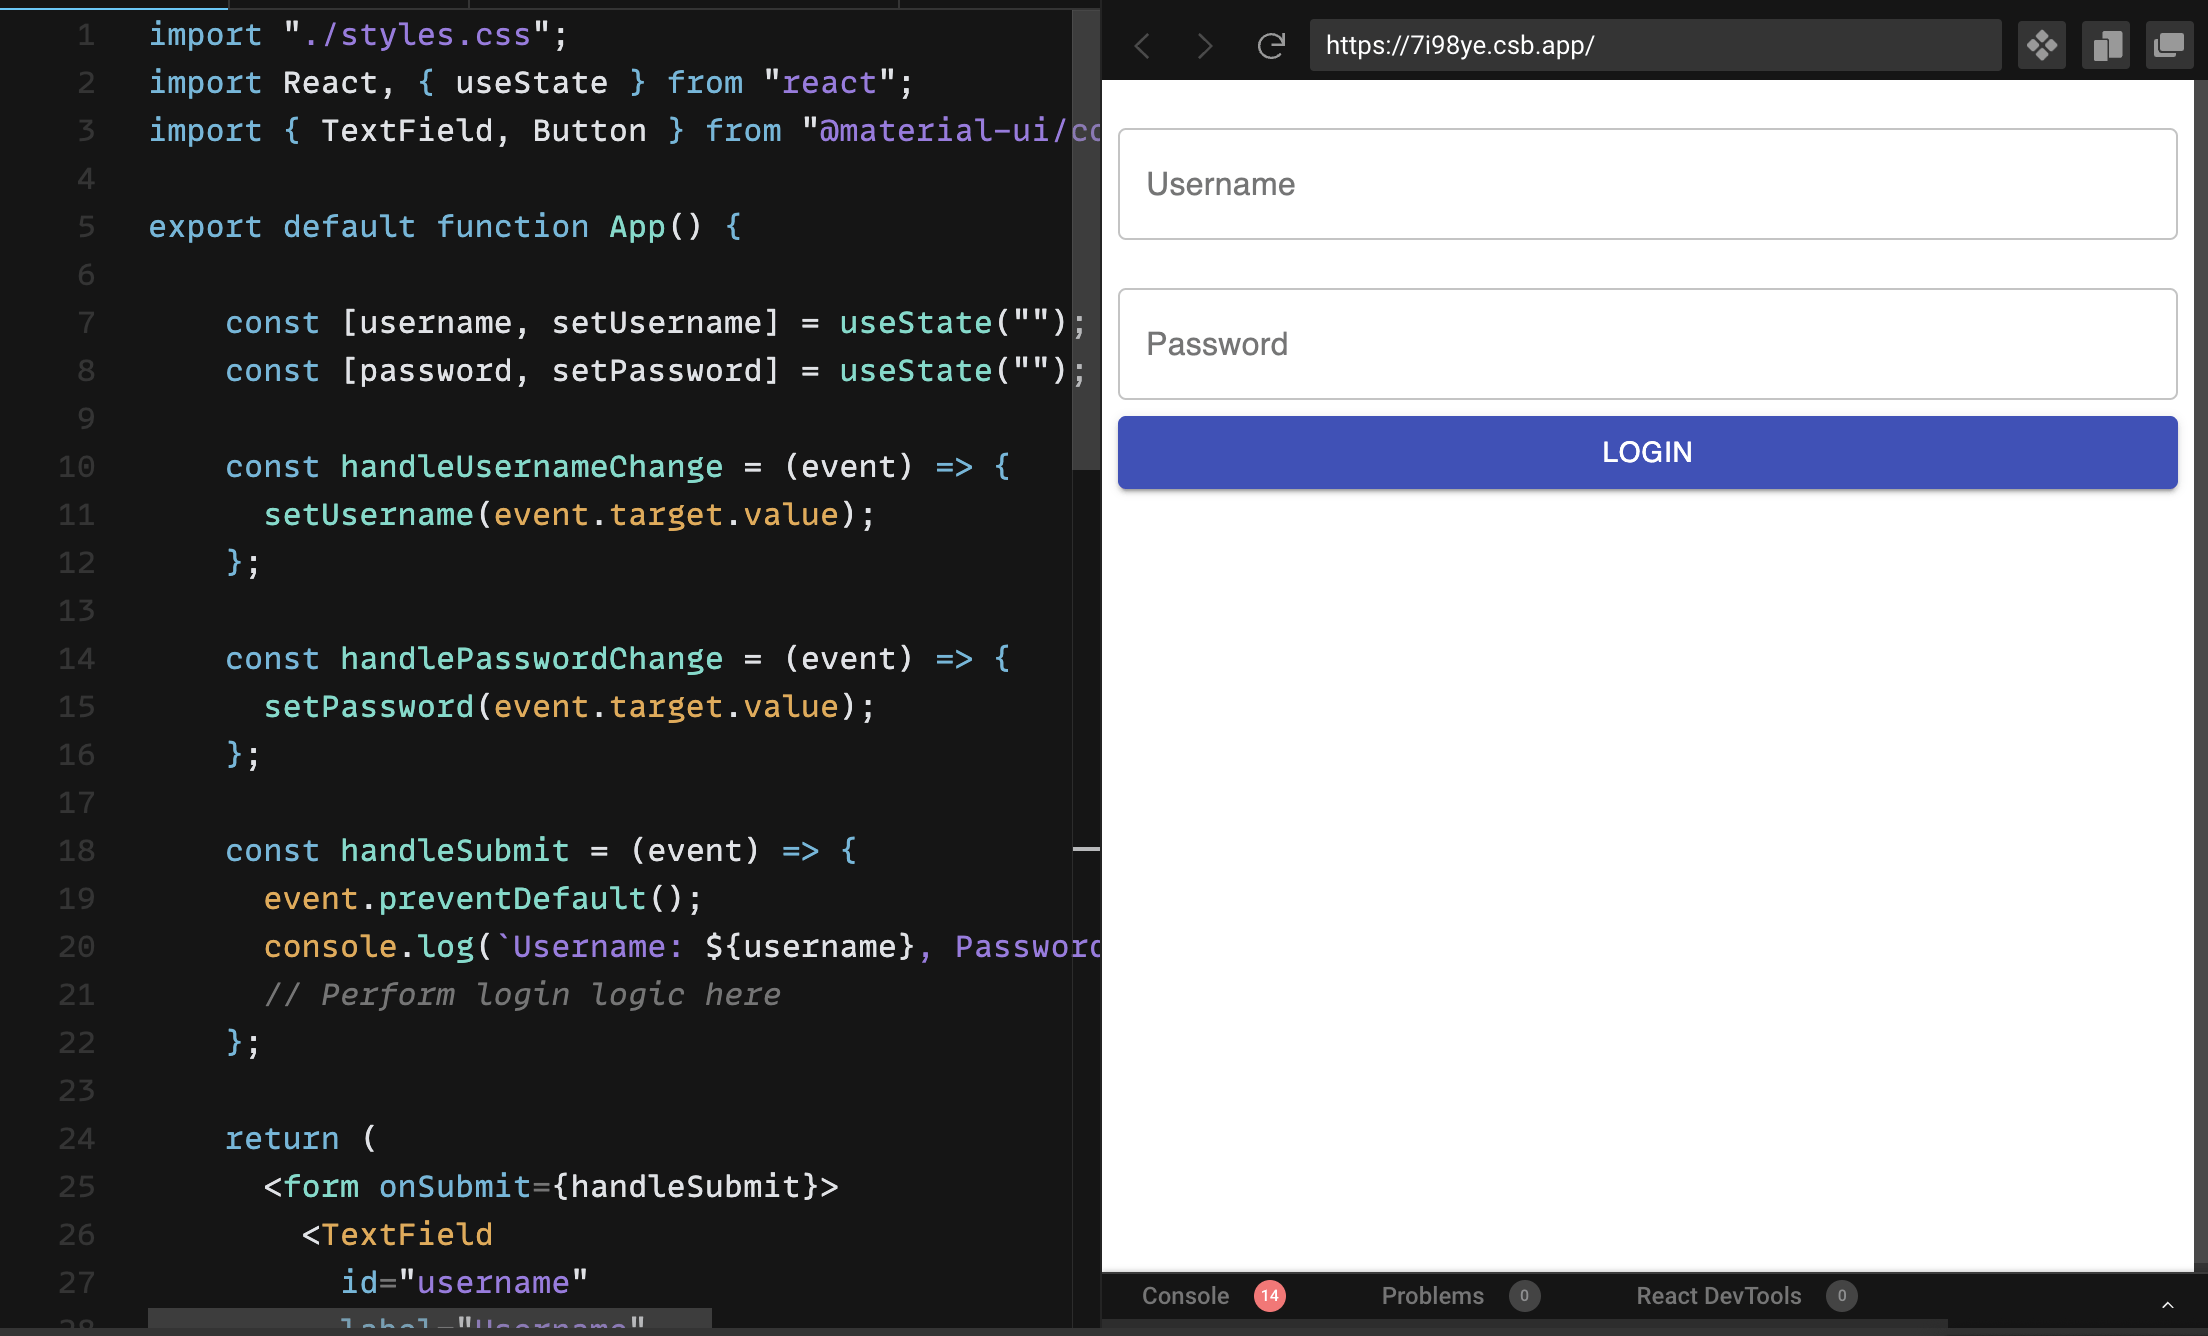Screen dimensions: 2208x1336
Task: Open the React DevTools tab
Action: [x=1718, y=1296]
